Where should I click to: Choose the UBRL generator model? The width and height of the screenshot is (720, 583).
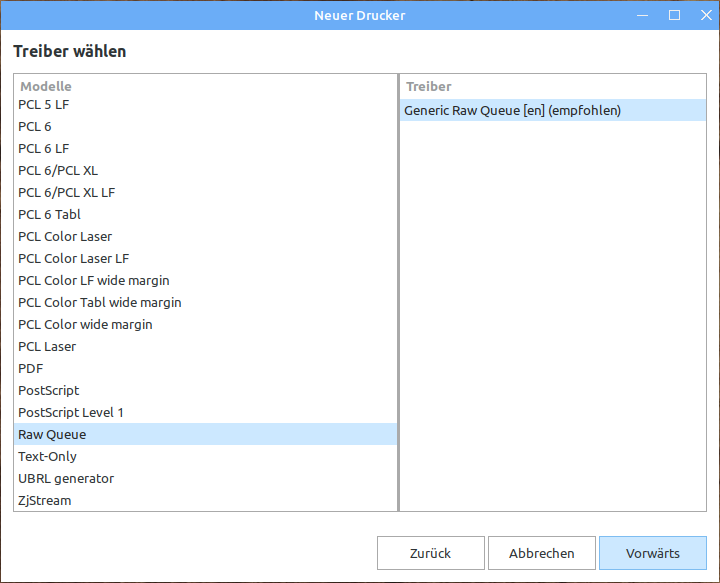click(x=66, y=478)
